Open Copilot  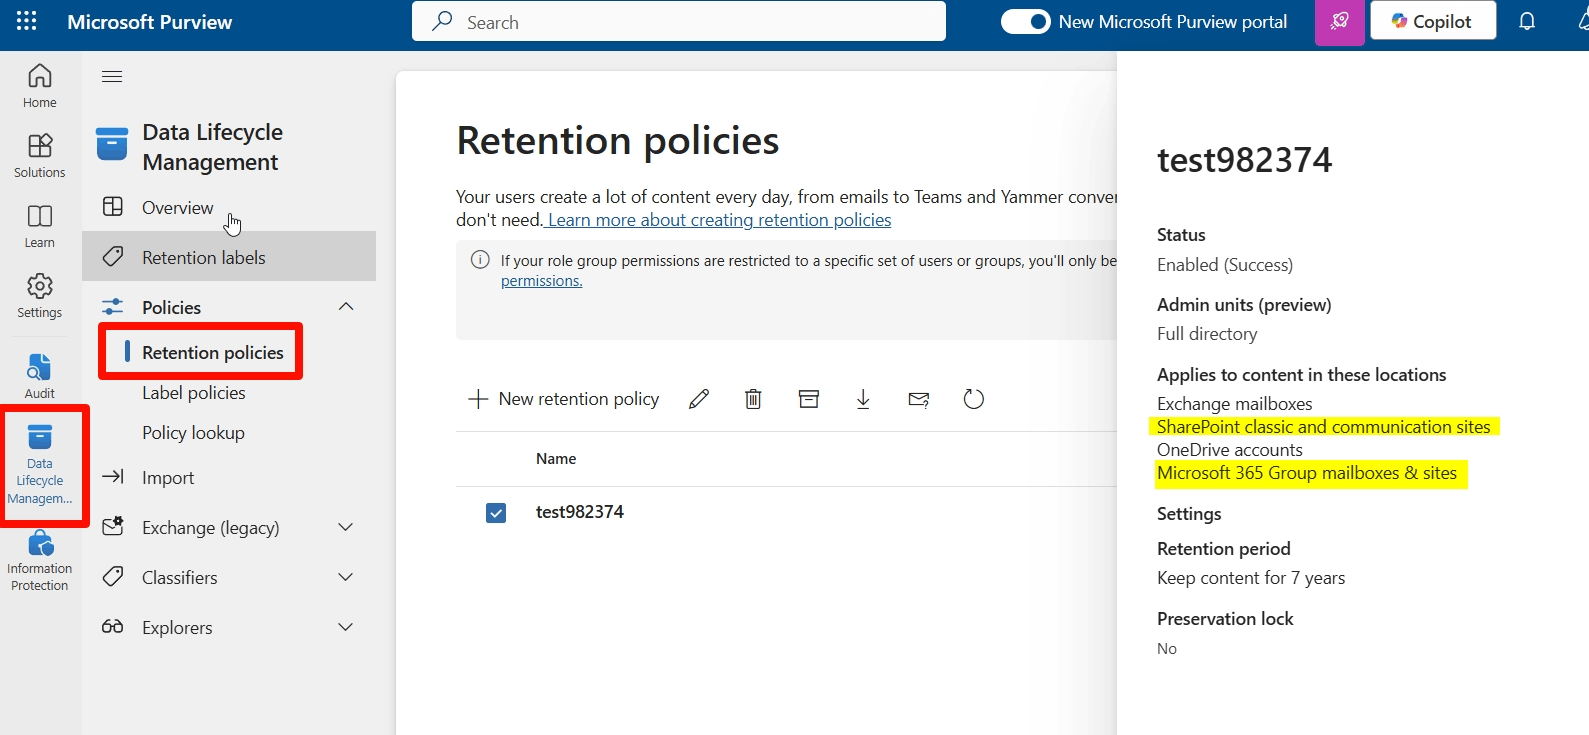[x=1433, y=21]
